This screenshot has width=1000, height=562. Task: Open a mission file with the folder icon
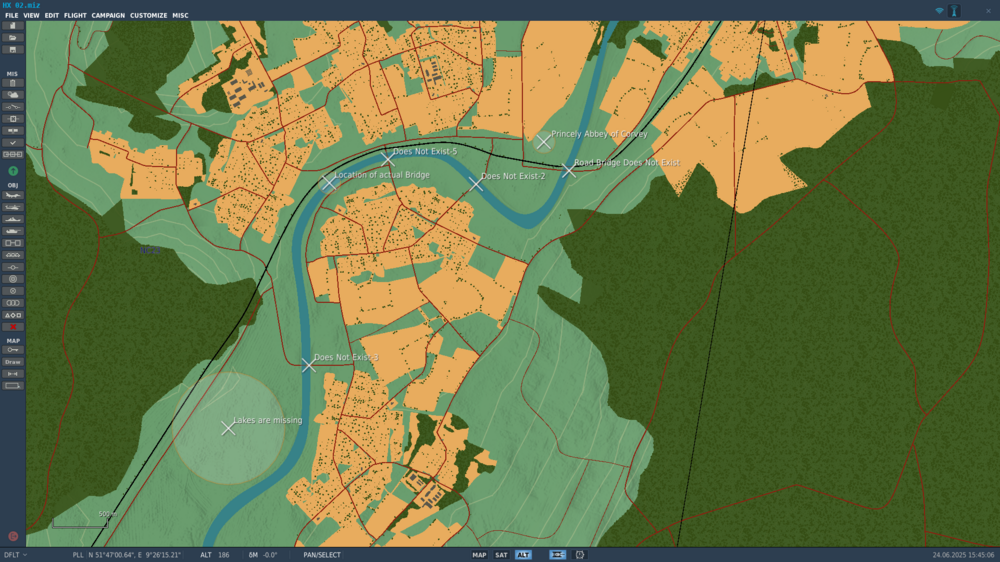click(x=13, y=38)
